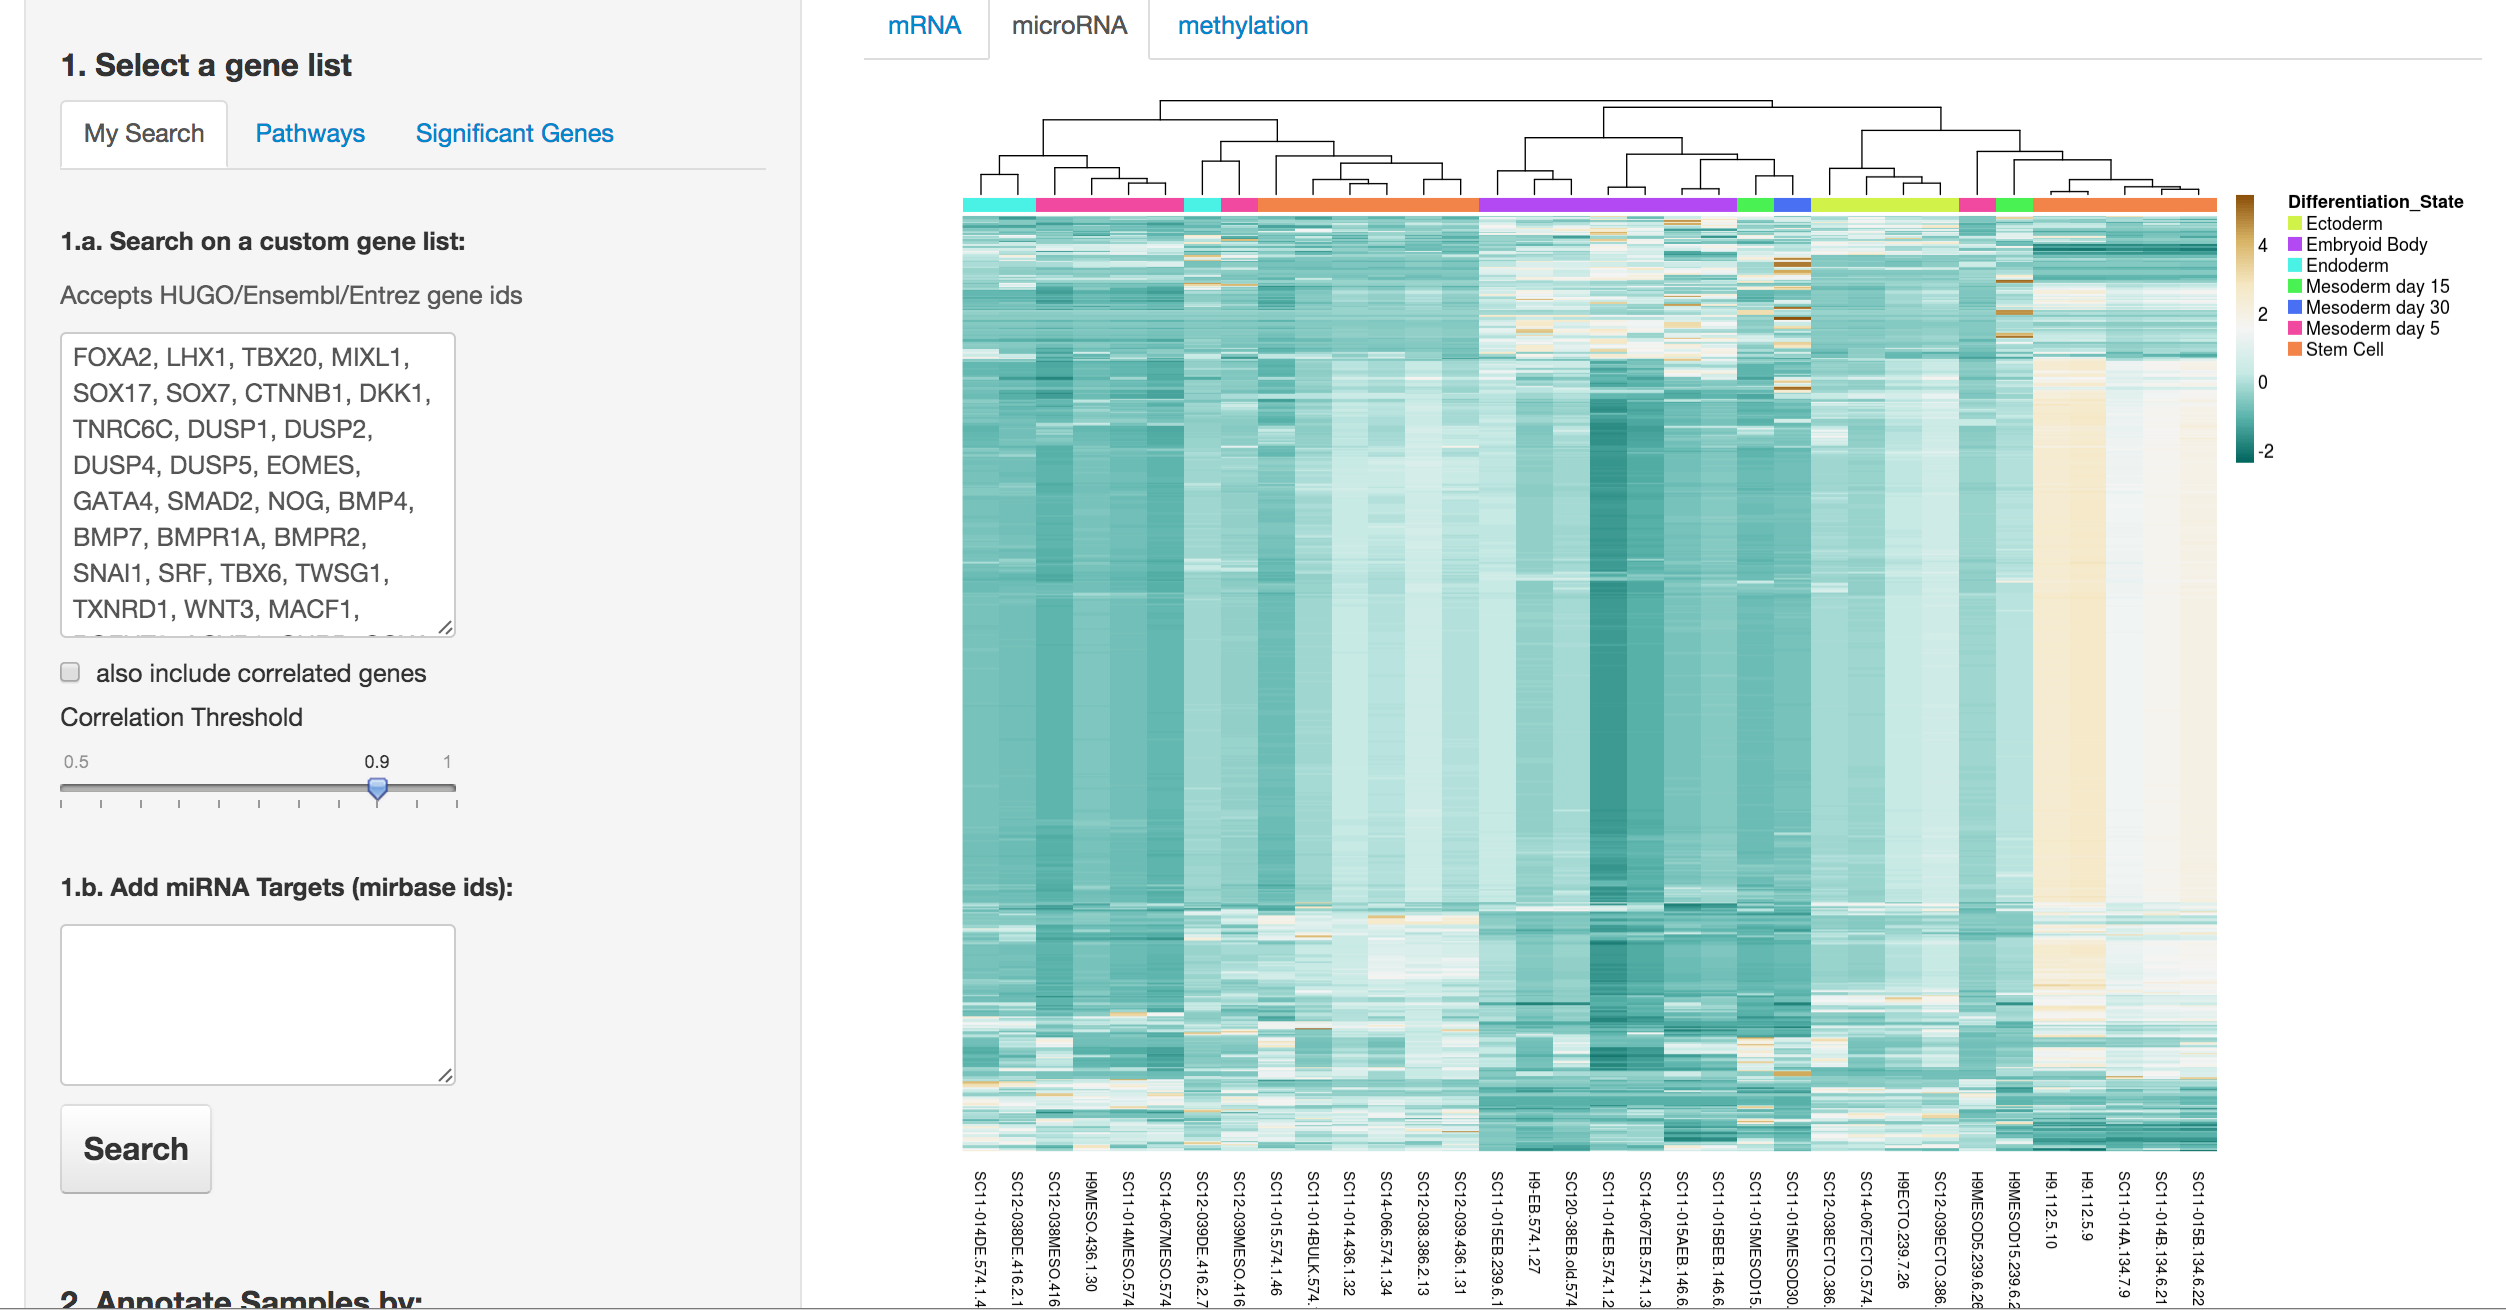Click sample label SC11-014DE.574.1.4

[x=980, y=1238]
